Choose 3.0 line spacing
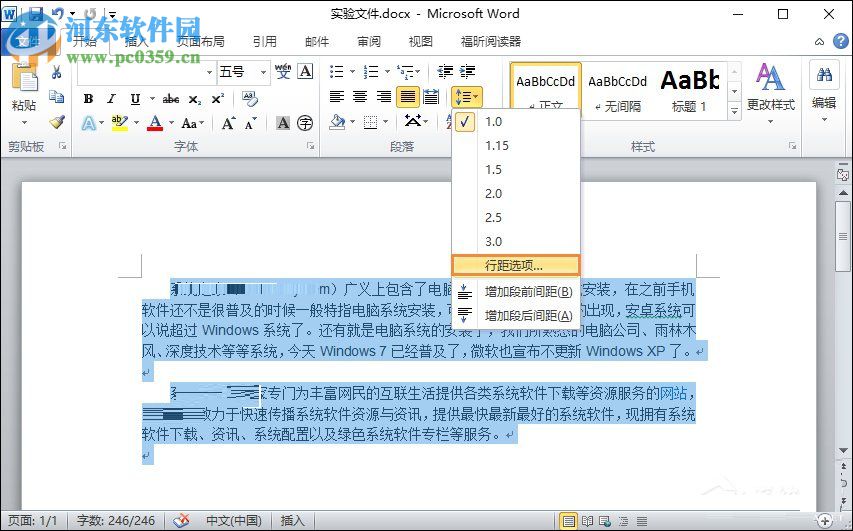This screenshot has width=853, height=531. tap(516, 241)
